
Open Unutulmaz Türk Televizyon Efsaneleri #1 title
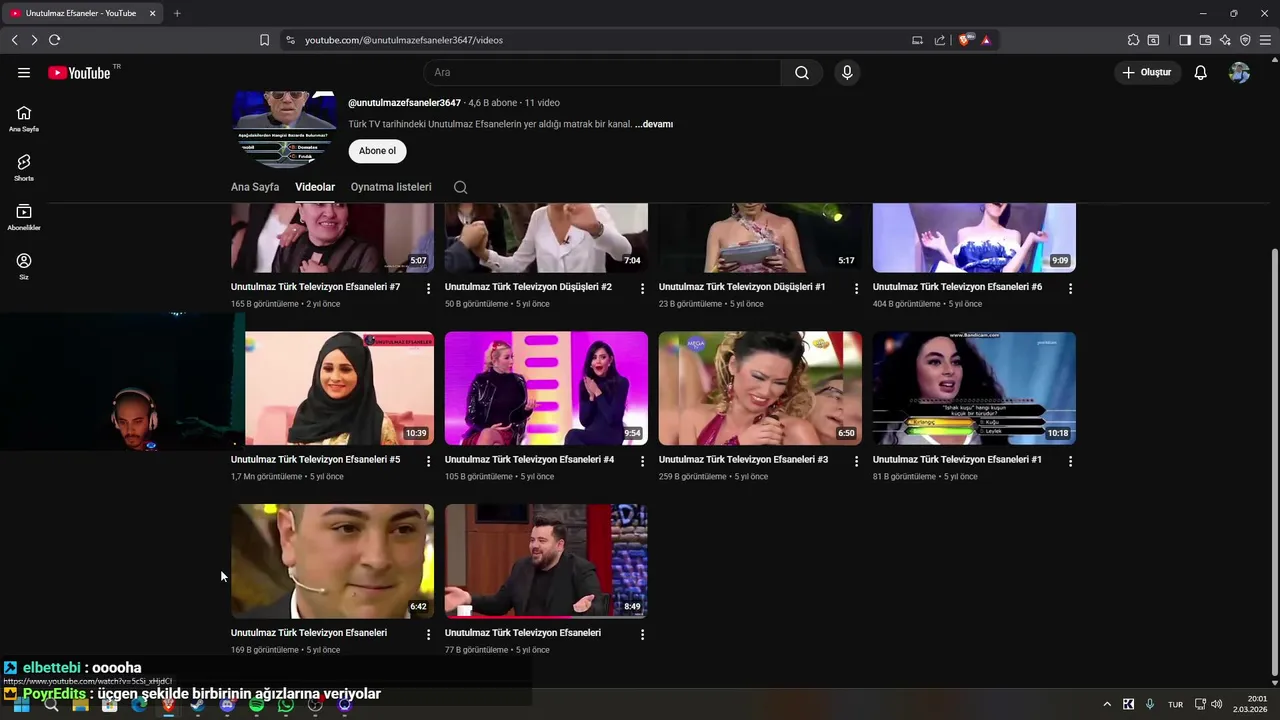tap(957, 460)
